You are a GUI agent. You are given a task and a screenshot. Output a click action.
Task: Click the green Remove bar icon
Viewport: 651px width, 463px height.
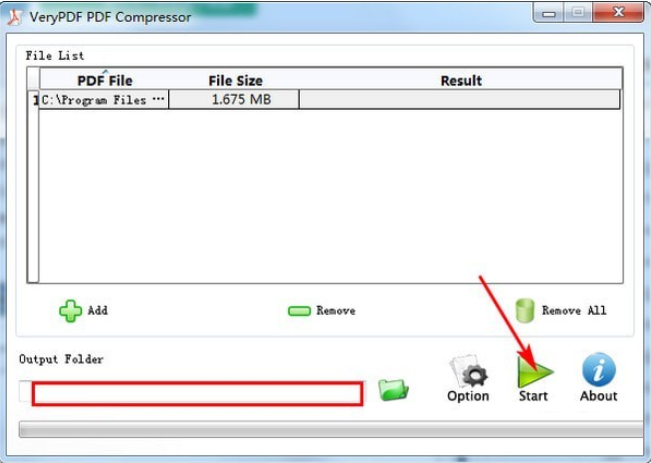[299, 311]
